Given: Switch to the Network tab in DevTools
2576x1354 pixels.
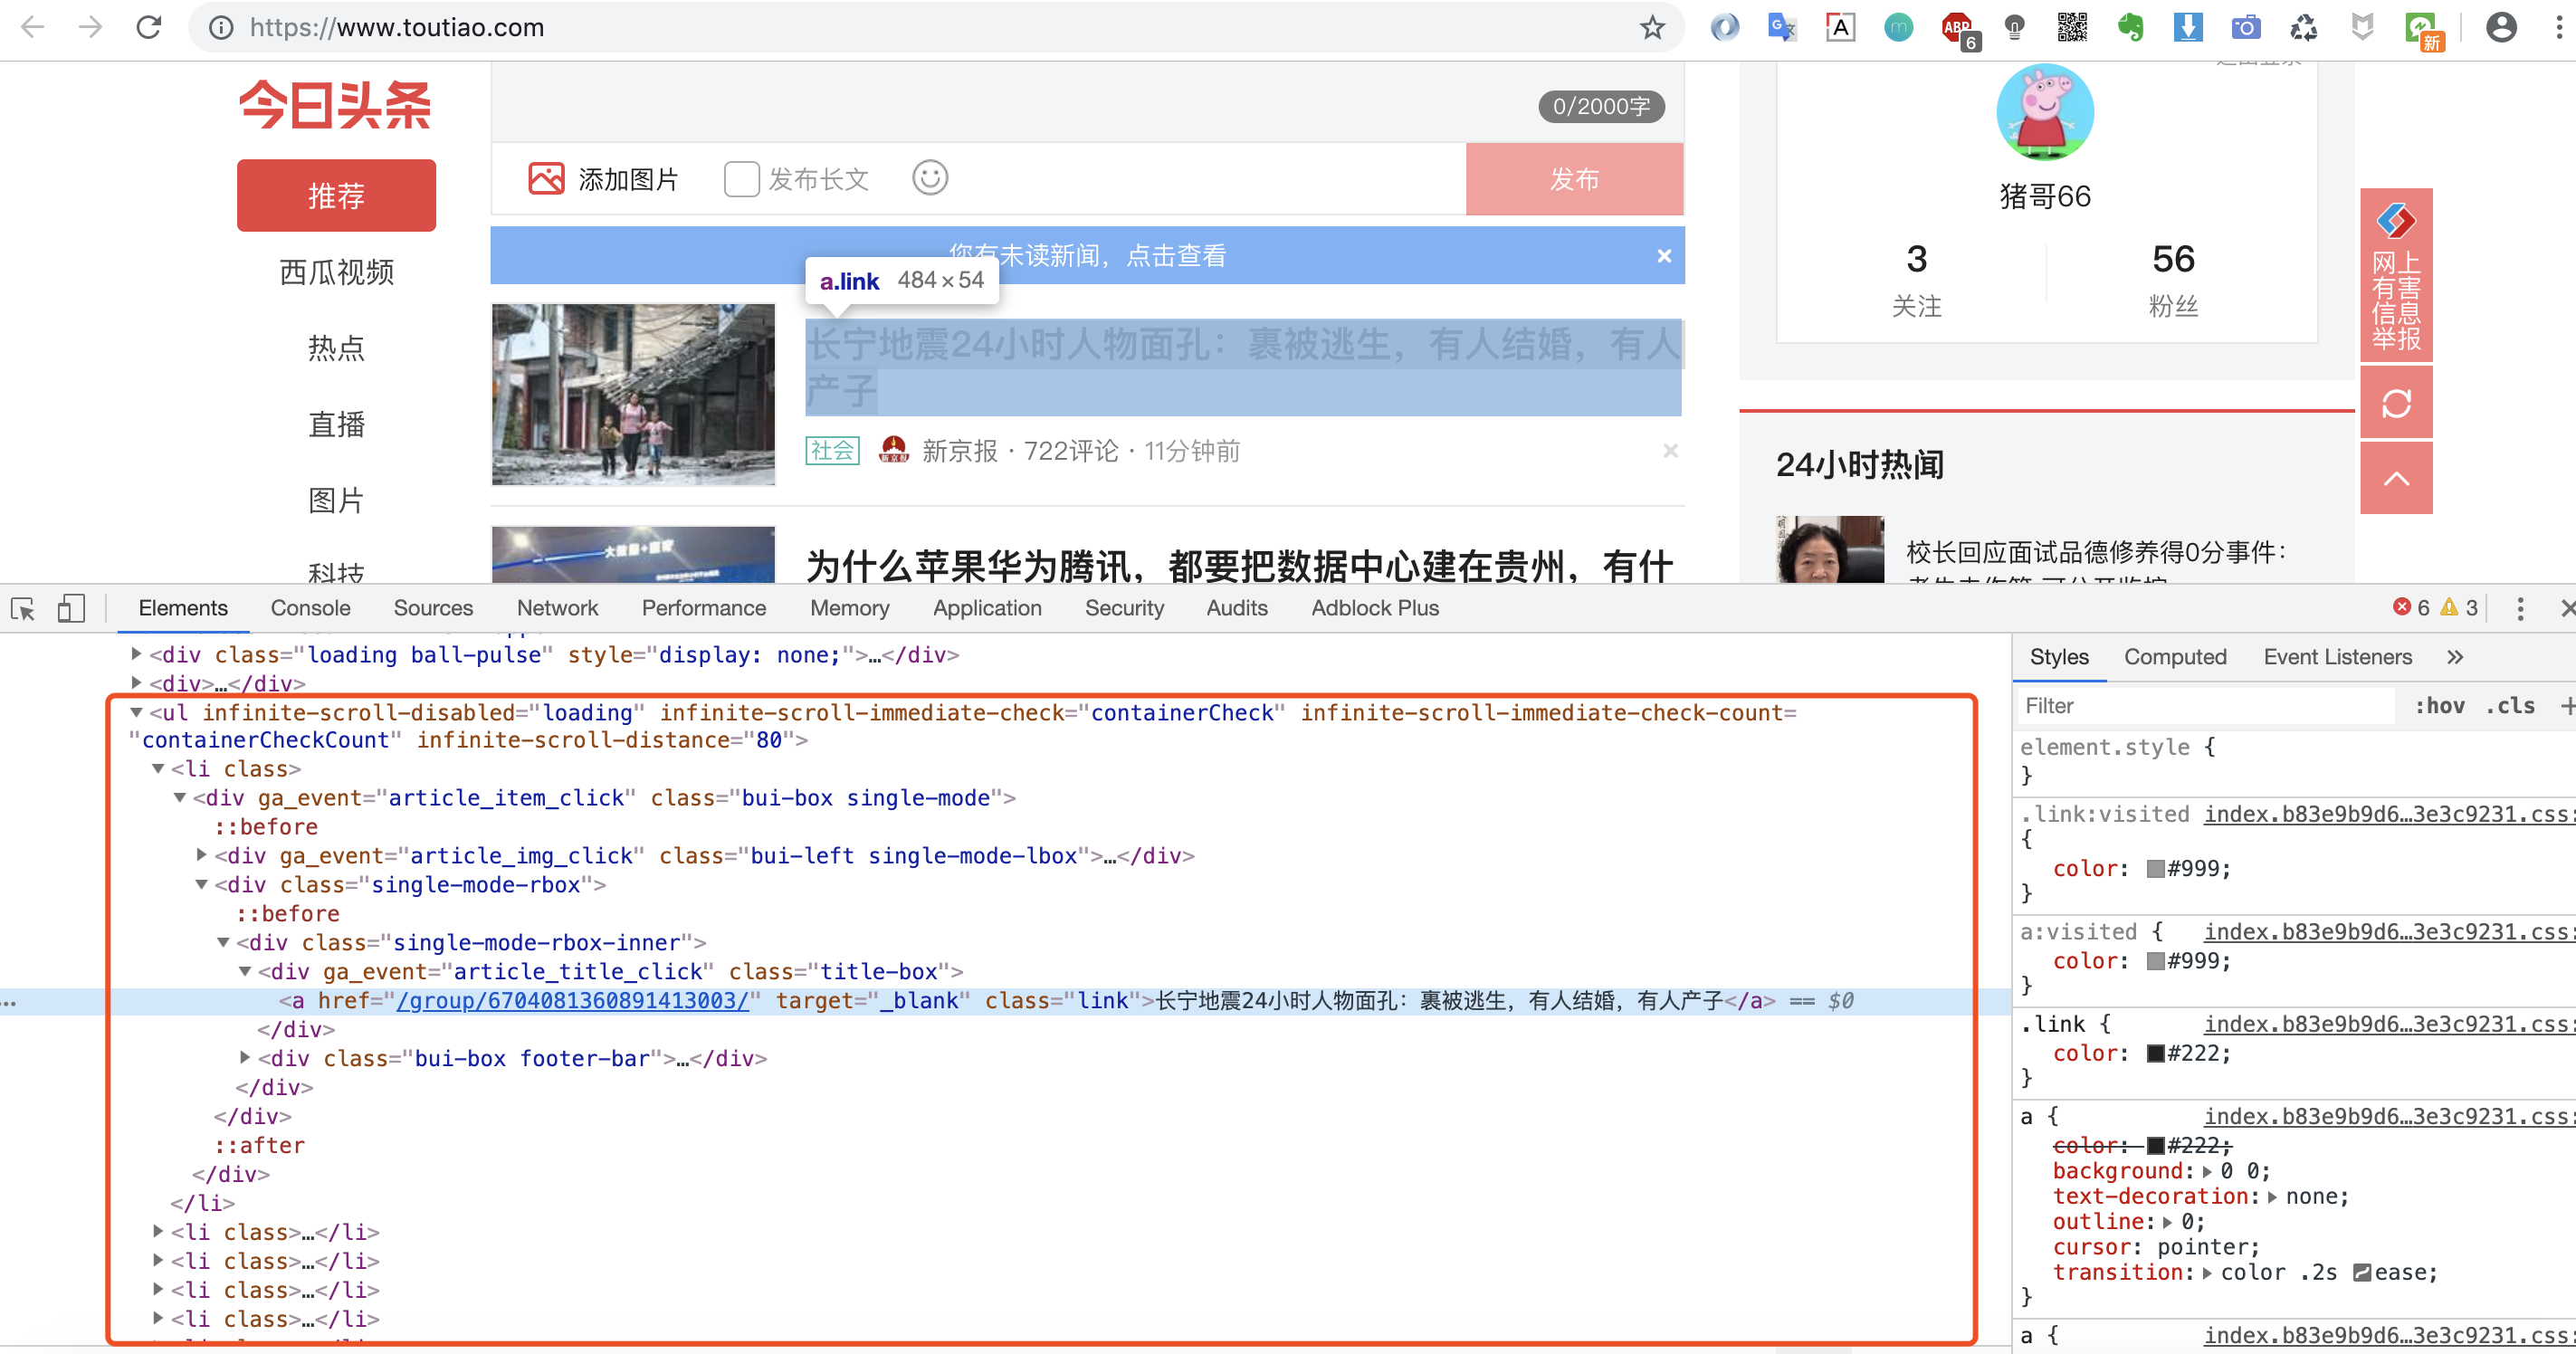Looking at the screenshot, I should click(557, 607).
